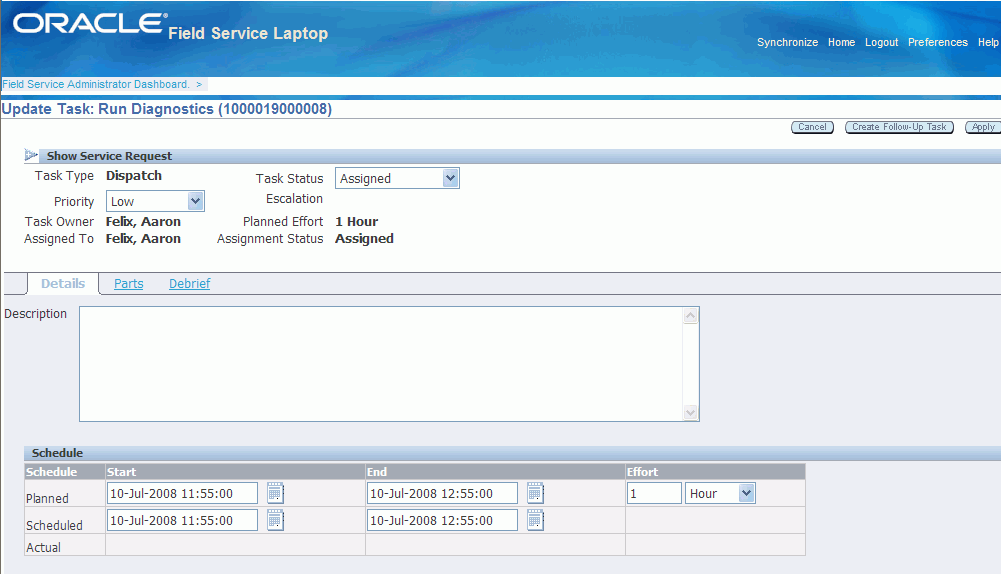Click the Oracle Field Service Laptop logo

pos(170,27)
